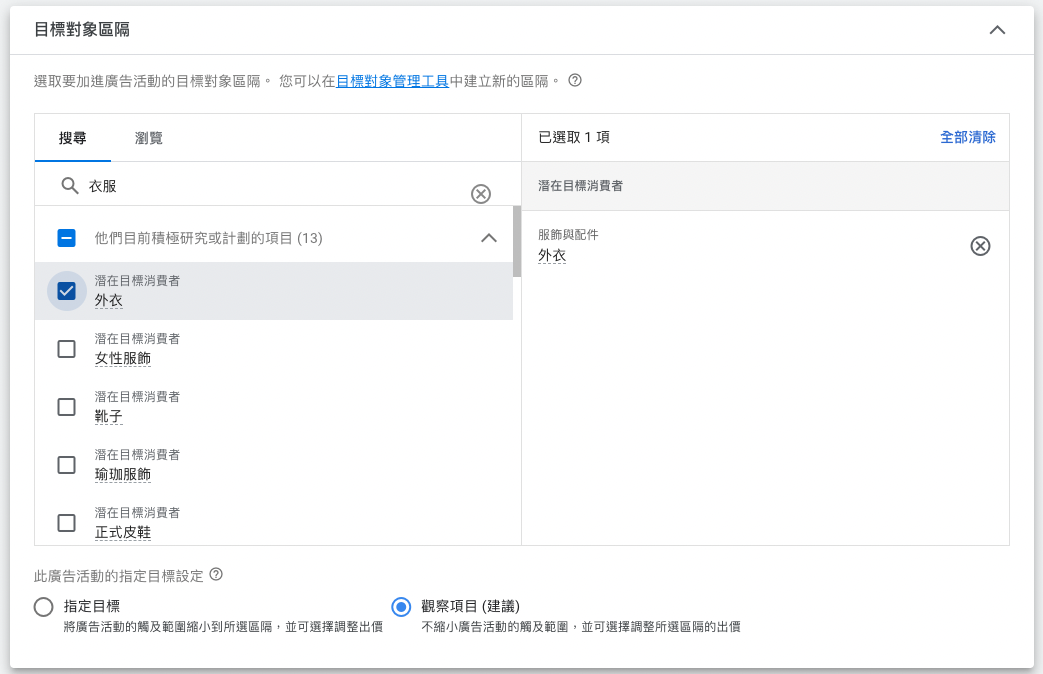Check the 女性服飾 checkbox
The image size is (1043, 674).
click(67, 349)
